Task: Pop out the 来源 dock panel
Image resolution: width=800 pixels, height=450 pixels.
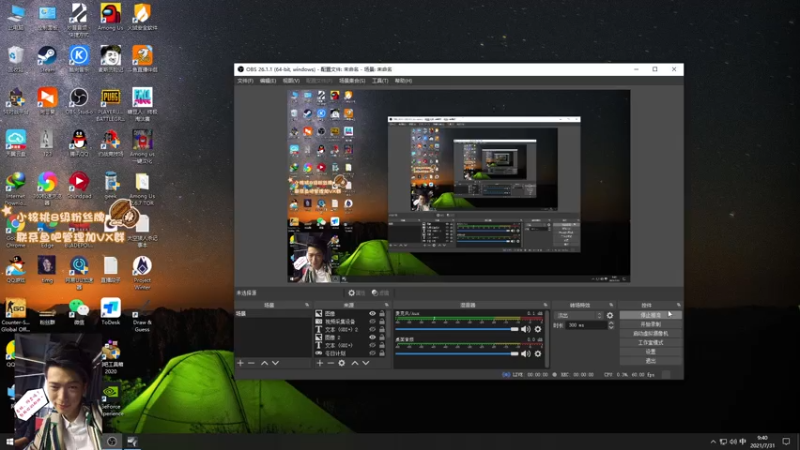Action: pos(386,305)
